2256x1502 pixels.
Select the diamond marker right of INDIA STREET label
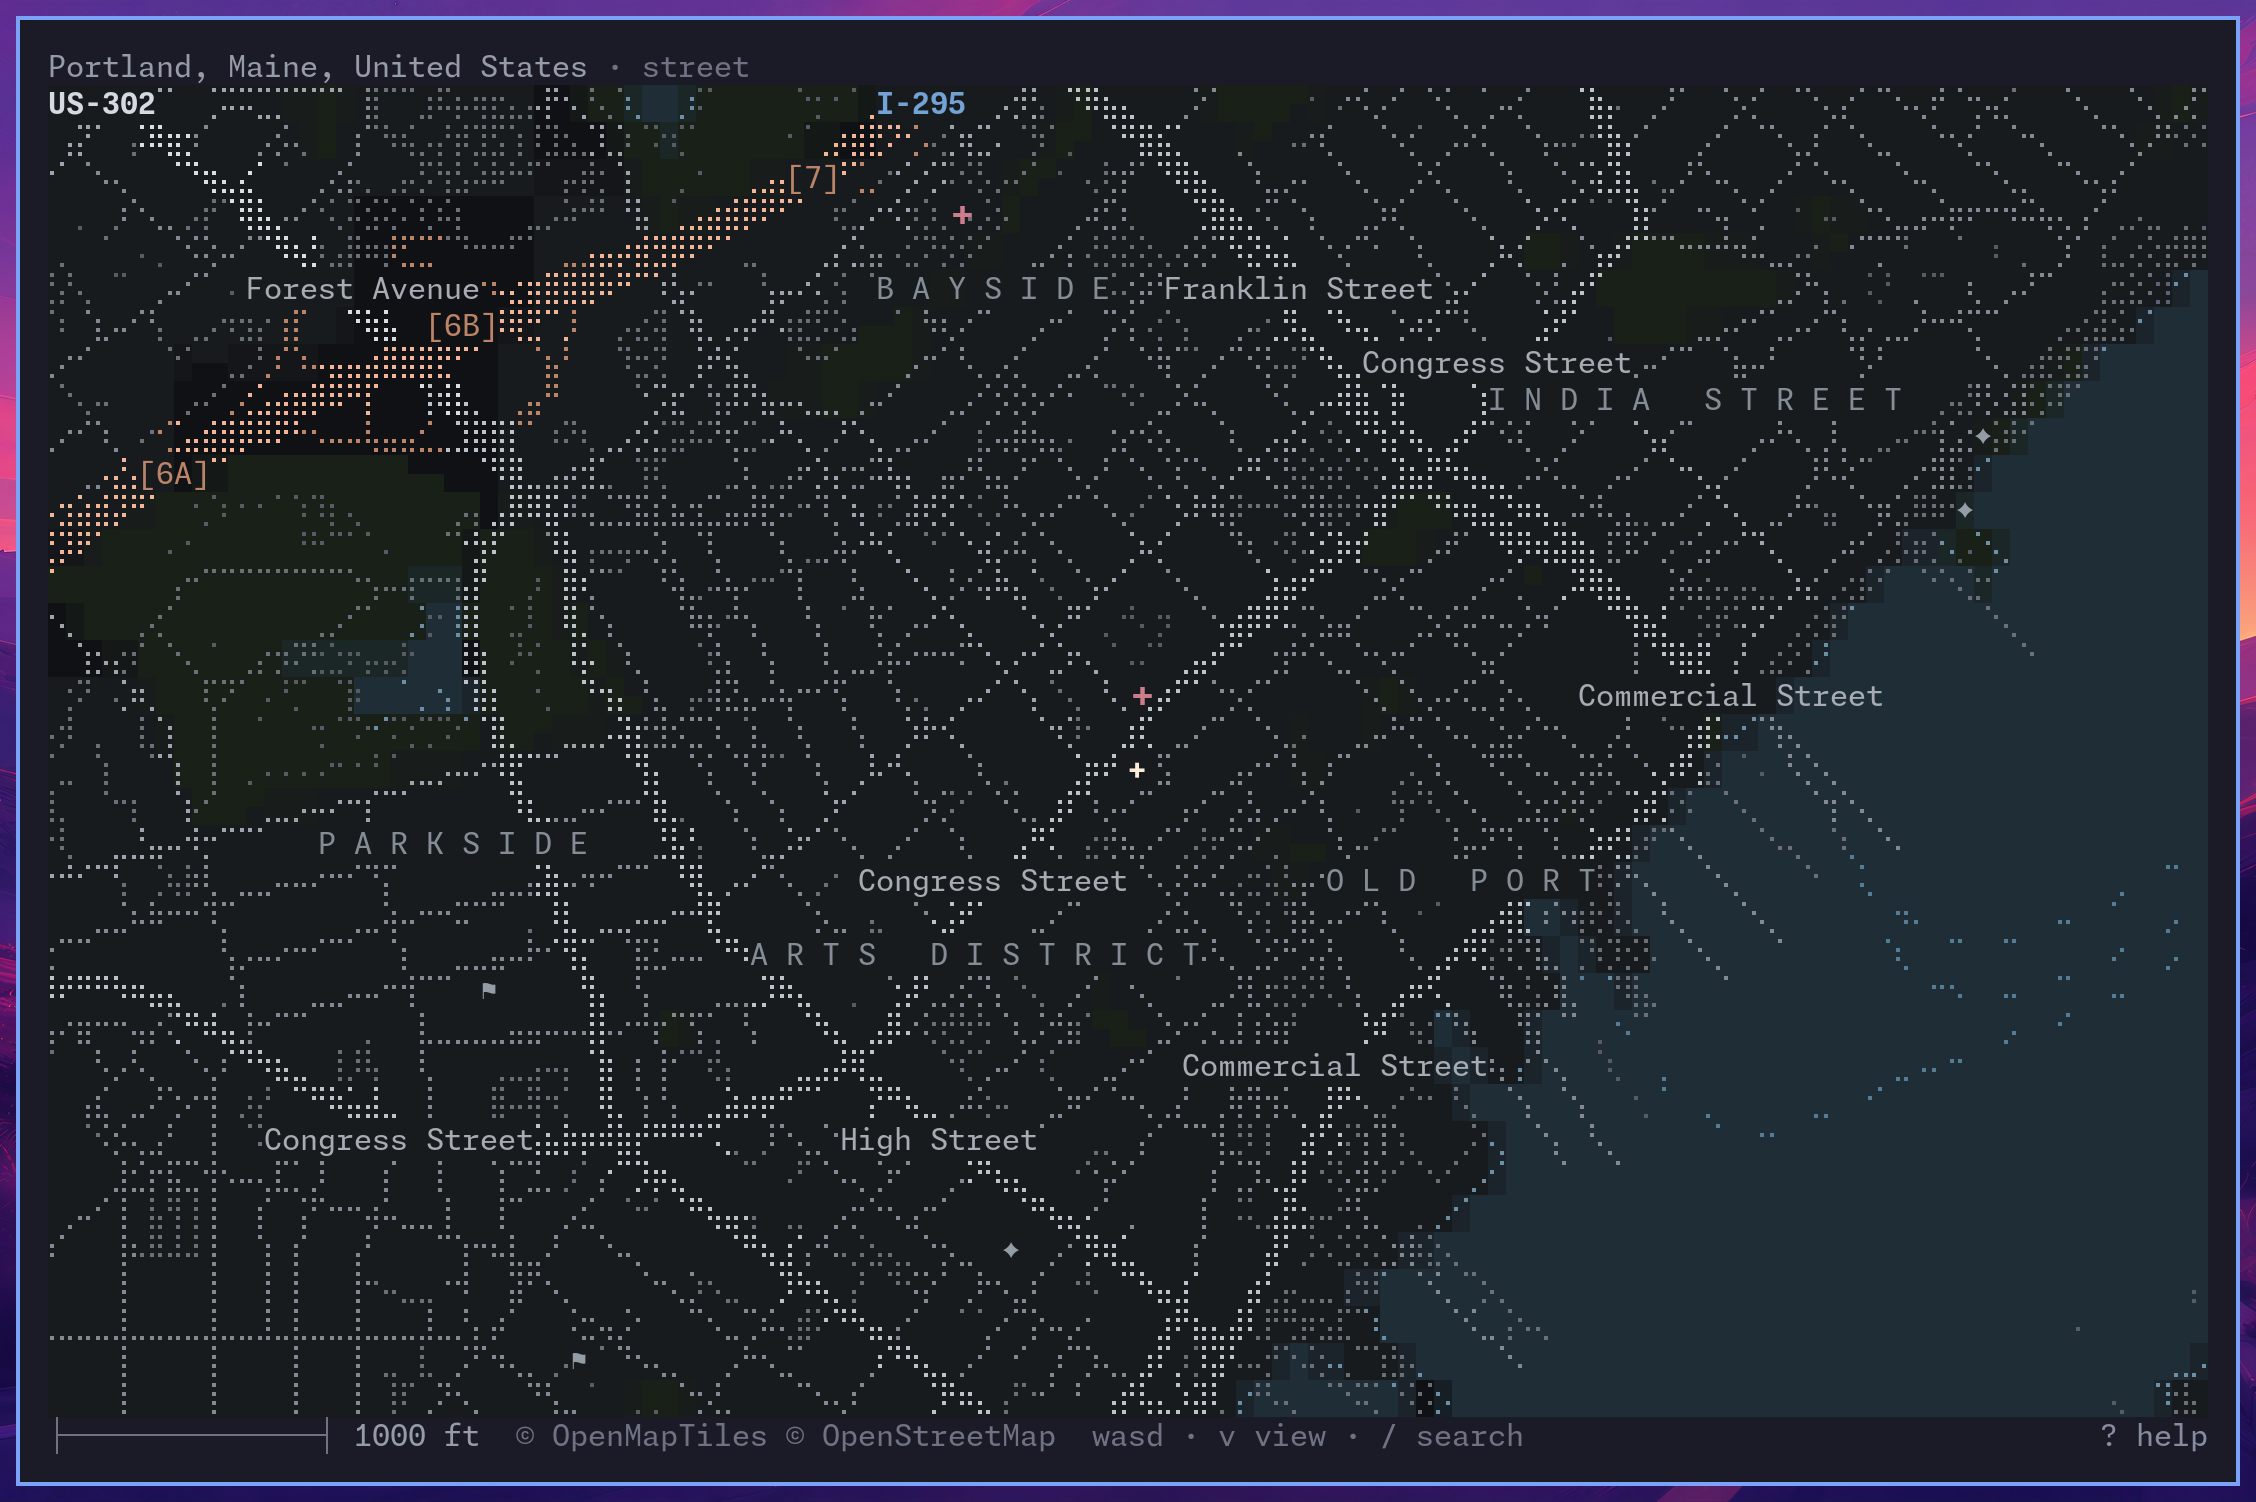click(x=1983, y=436)
